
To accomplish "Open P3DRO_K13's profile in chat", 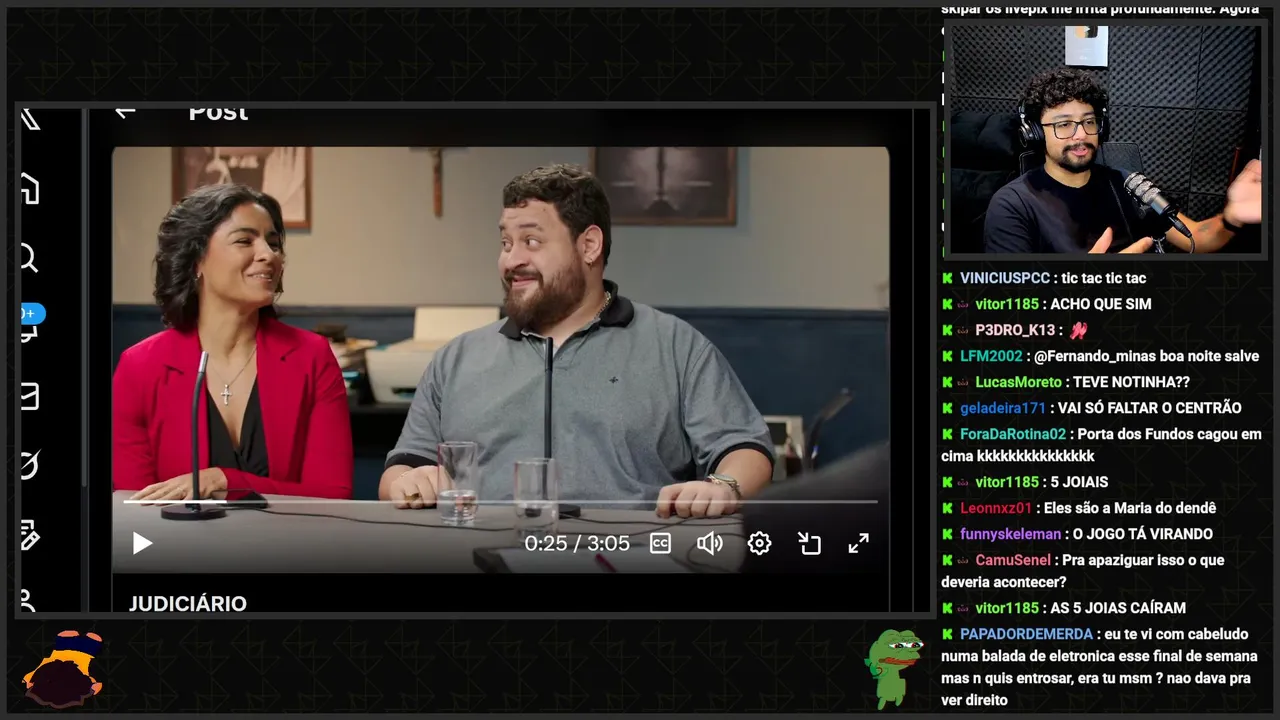I will point(1015,330).
